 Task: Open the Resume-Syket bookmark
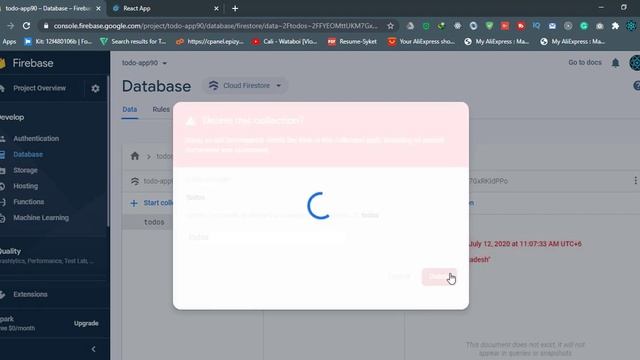coord(352,42)
